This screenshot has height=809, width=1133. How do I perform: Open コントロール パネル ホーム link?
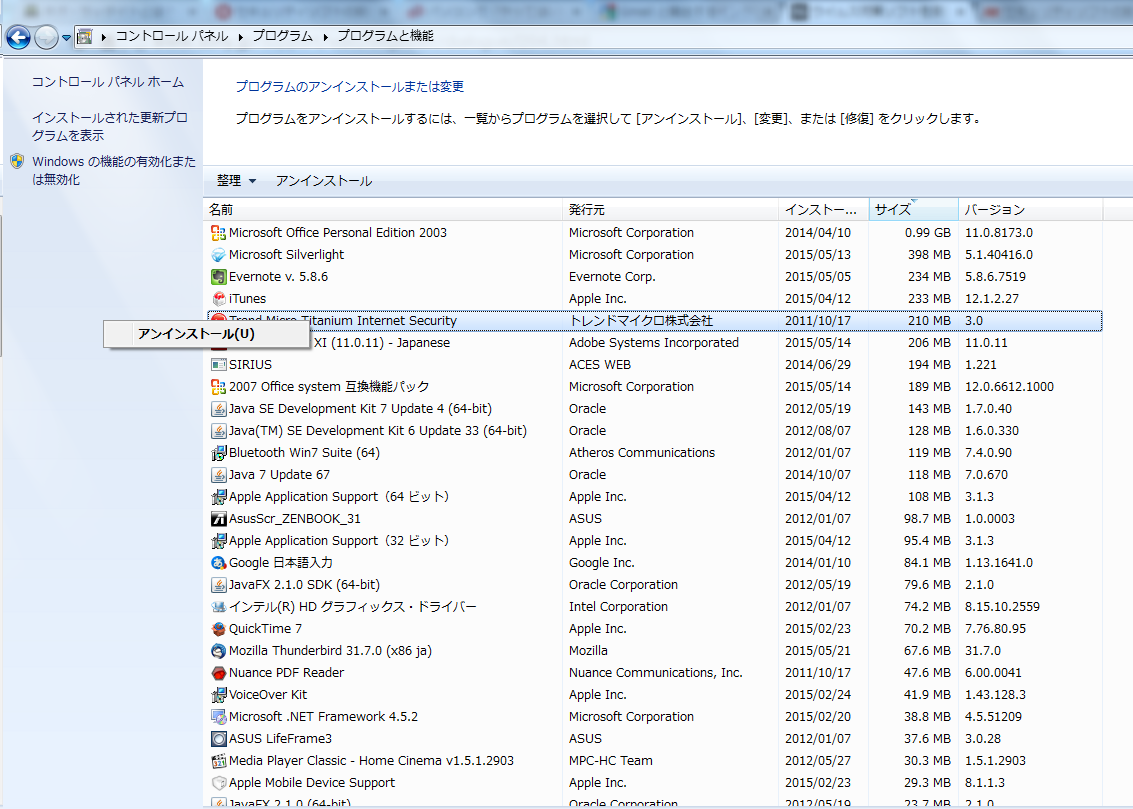108,82
